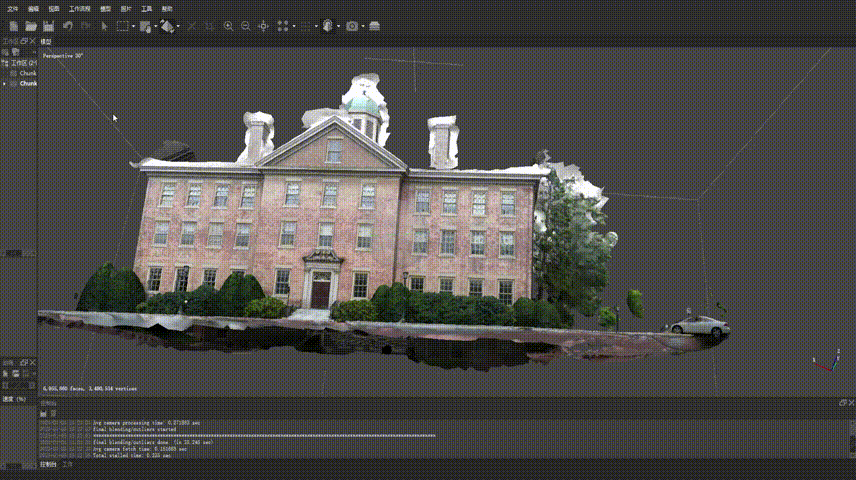
Task: Click the Undo arrow in the toolbar
Action: (x=68, y=25)
